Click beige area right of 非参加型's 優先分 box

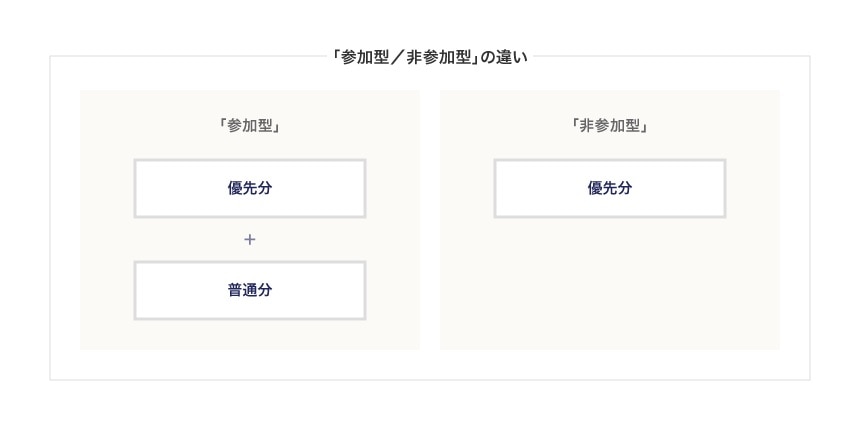(752, 188)
